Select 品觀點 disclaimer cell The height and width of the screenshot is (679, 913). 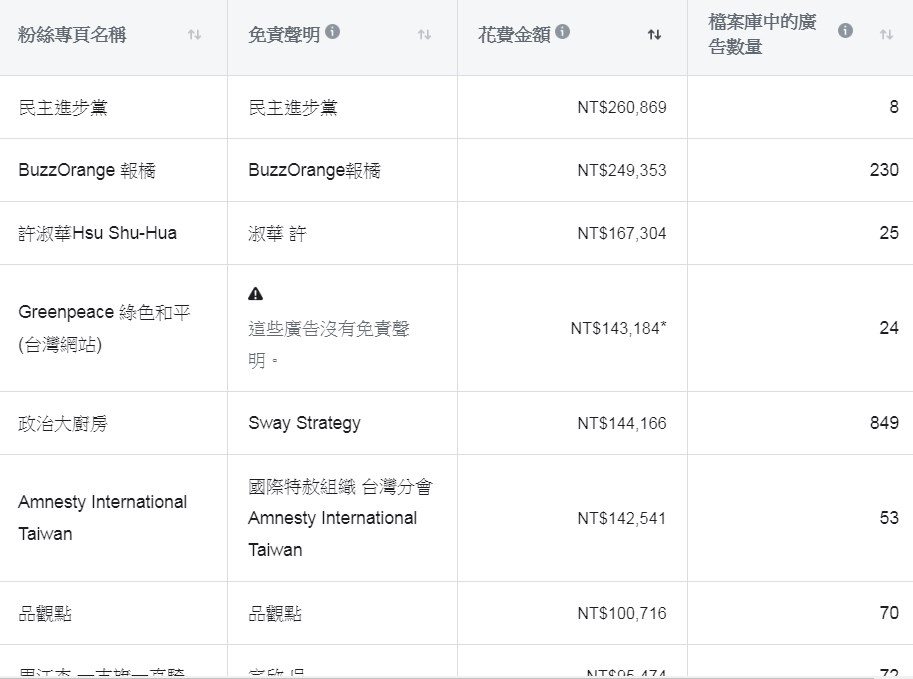275,613
